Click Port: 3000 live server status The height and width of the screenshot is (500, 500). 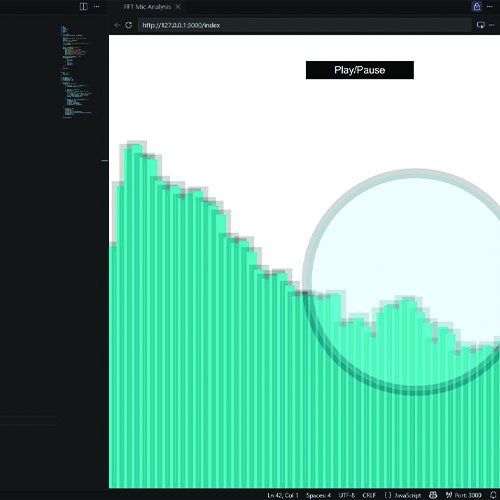464,495
